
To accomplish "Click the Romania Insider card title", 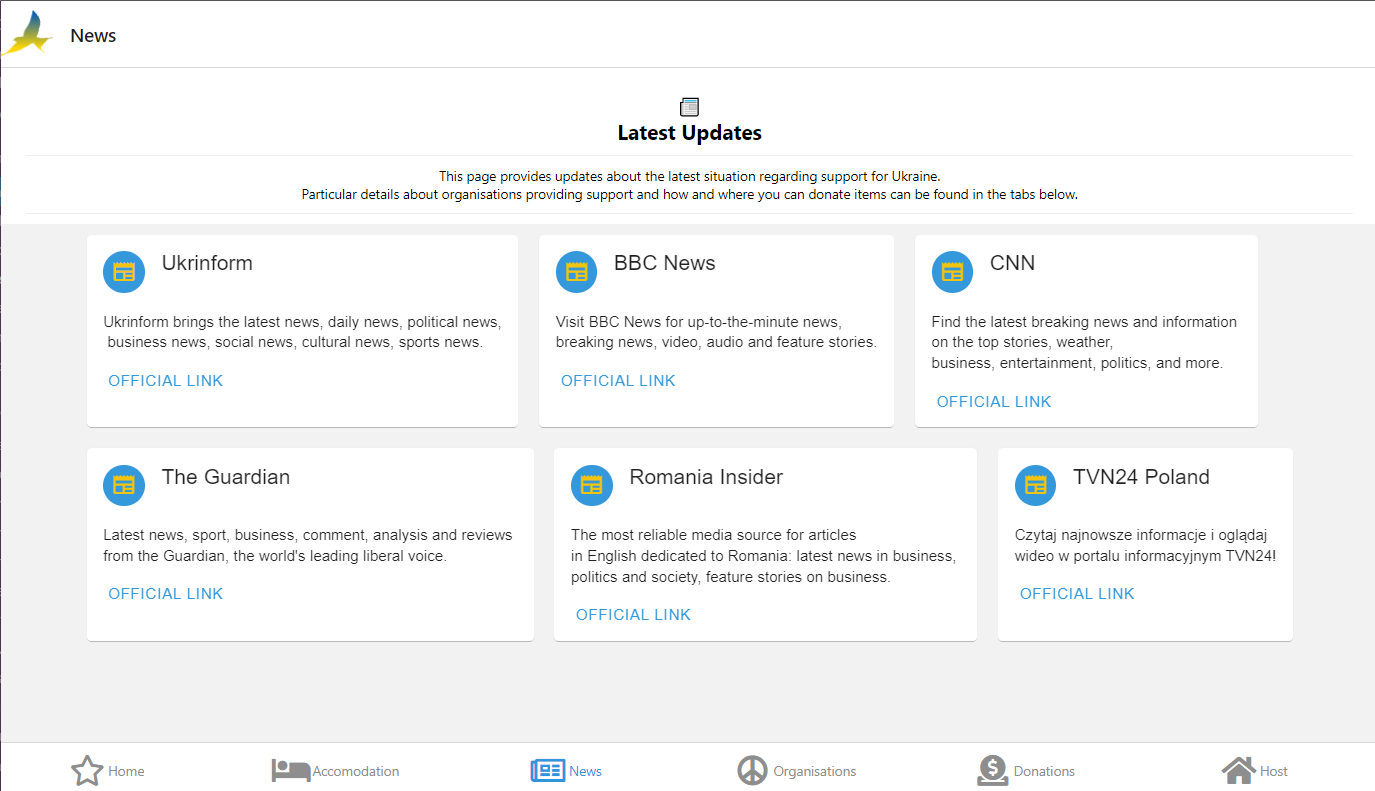I will tap(706, 477).
